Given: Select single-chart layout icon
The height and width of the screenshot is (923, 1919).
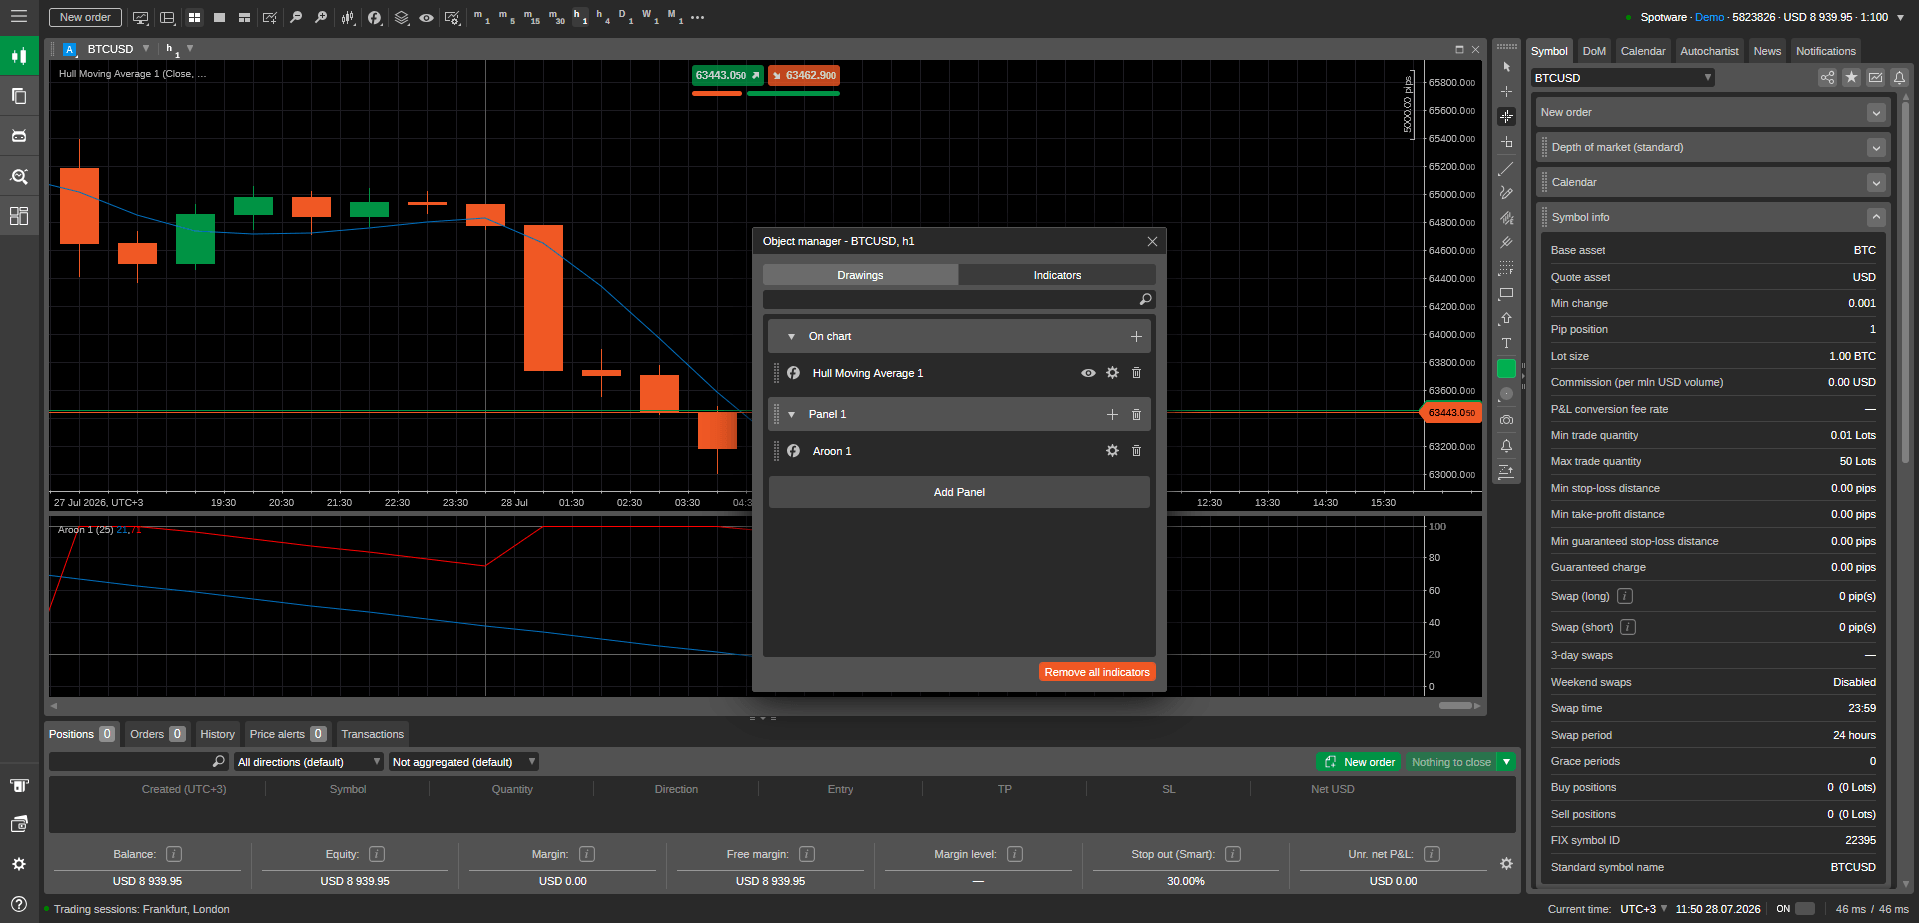Looking at the screenshot, I should coord(219,17).
